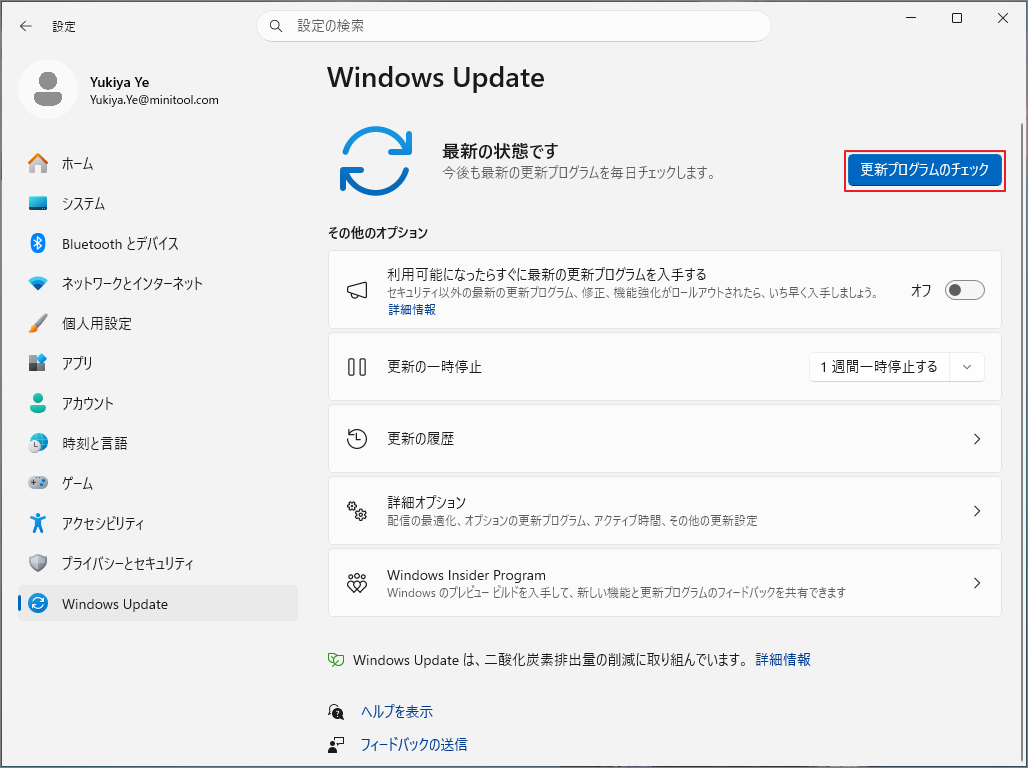Click the history clock icon
Image resolution: width=1028 pixels, height=768 pixels.
coord(357,439)
